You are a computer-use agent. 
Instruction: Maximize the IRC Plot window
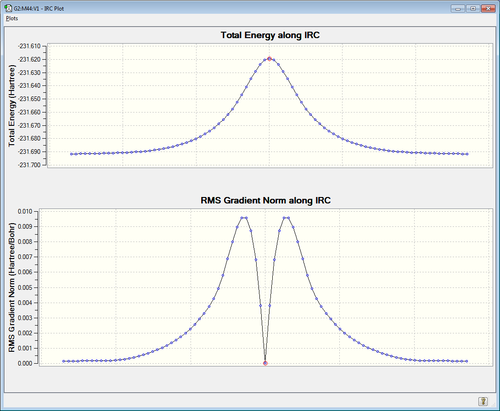coord(473,9)
